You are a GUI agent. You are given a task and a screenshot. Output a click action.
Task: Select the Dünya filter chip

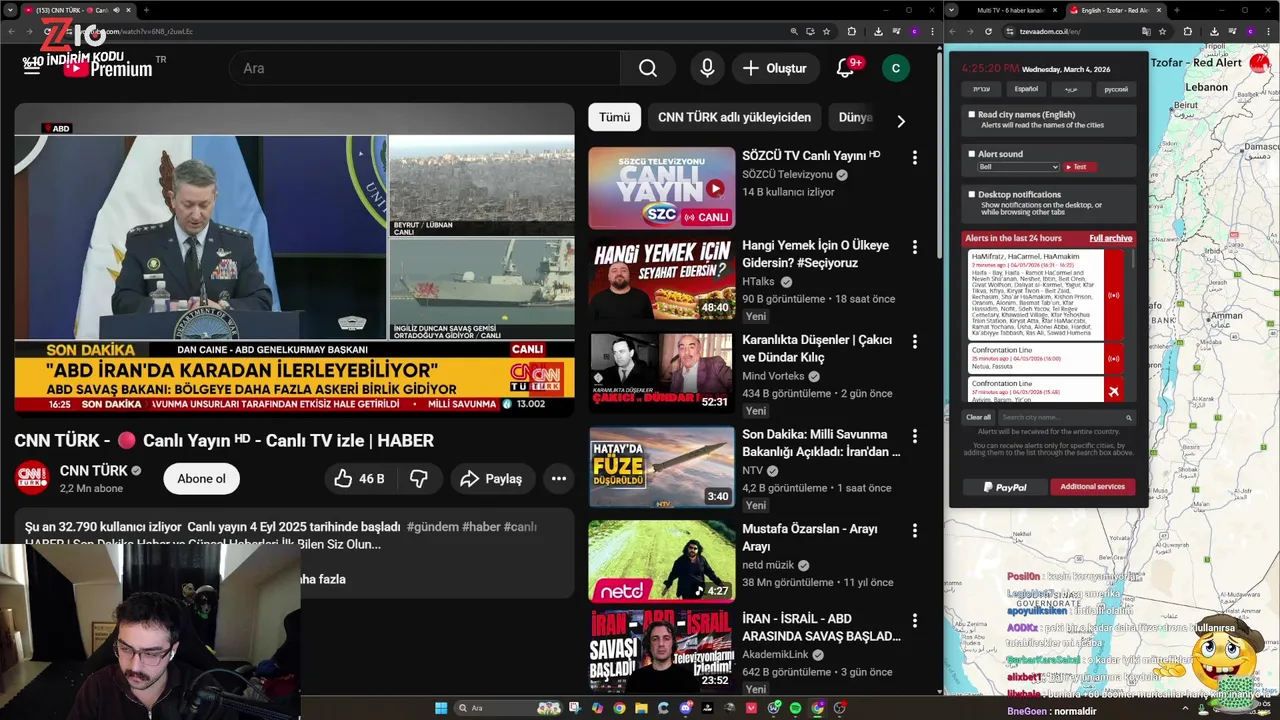pyautogui.click(x=855, y=117)
